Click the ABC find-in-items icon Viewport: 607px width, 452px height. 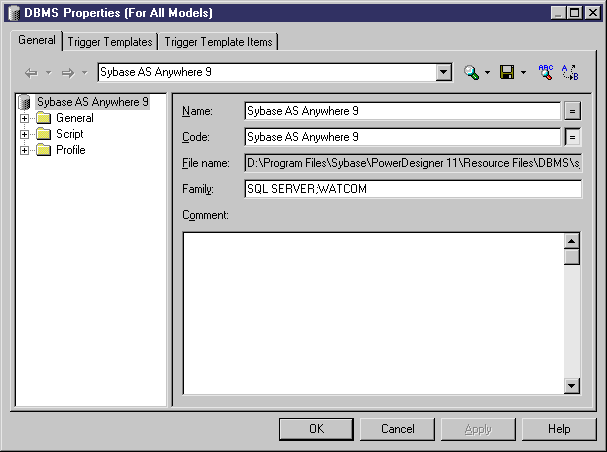tap(546, 72)
